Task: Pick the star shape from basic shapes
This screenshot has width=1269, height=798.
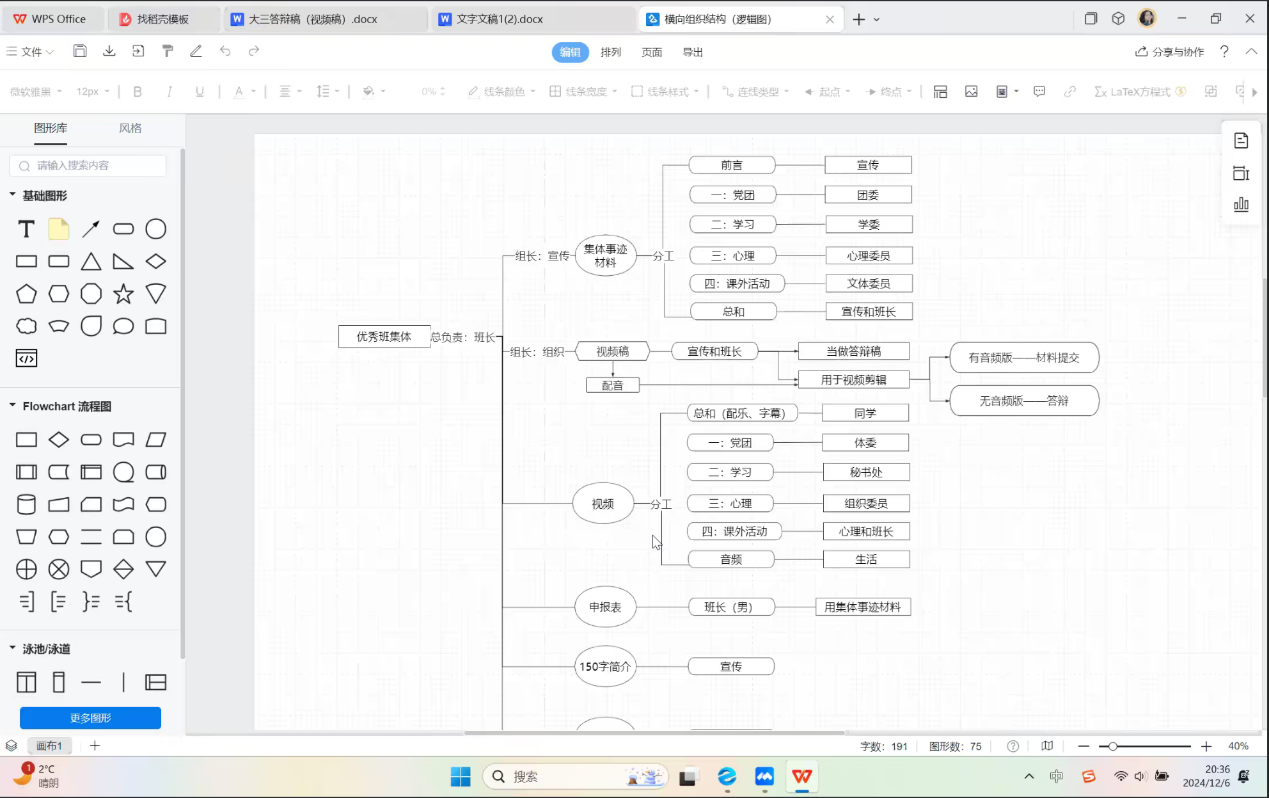Action: 123,294
